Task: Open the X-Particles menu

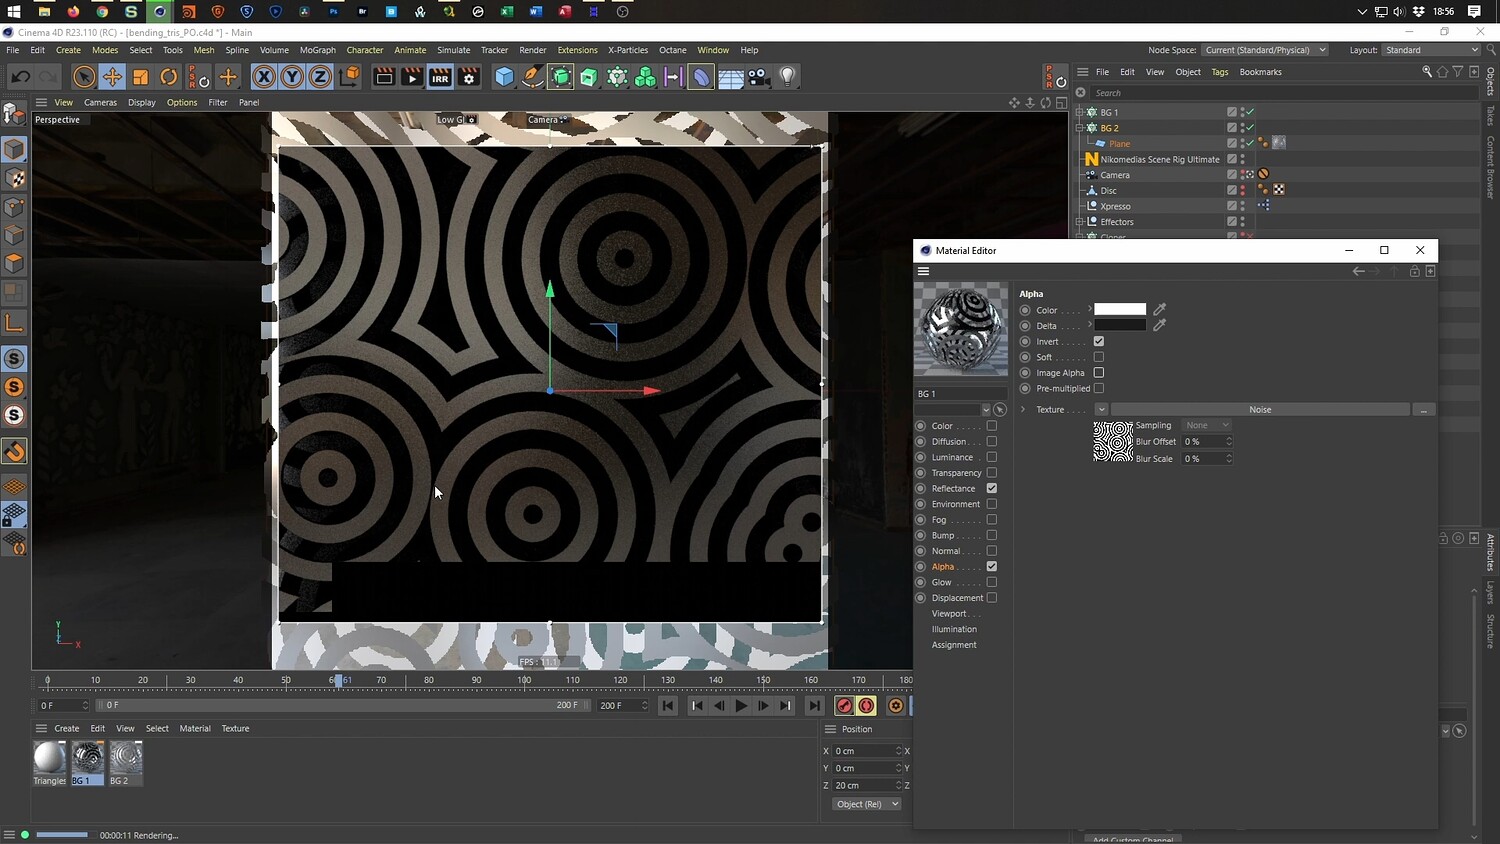Action: (628, 50)
